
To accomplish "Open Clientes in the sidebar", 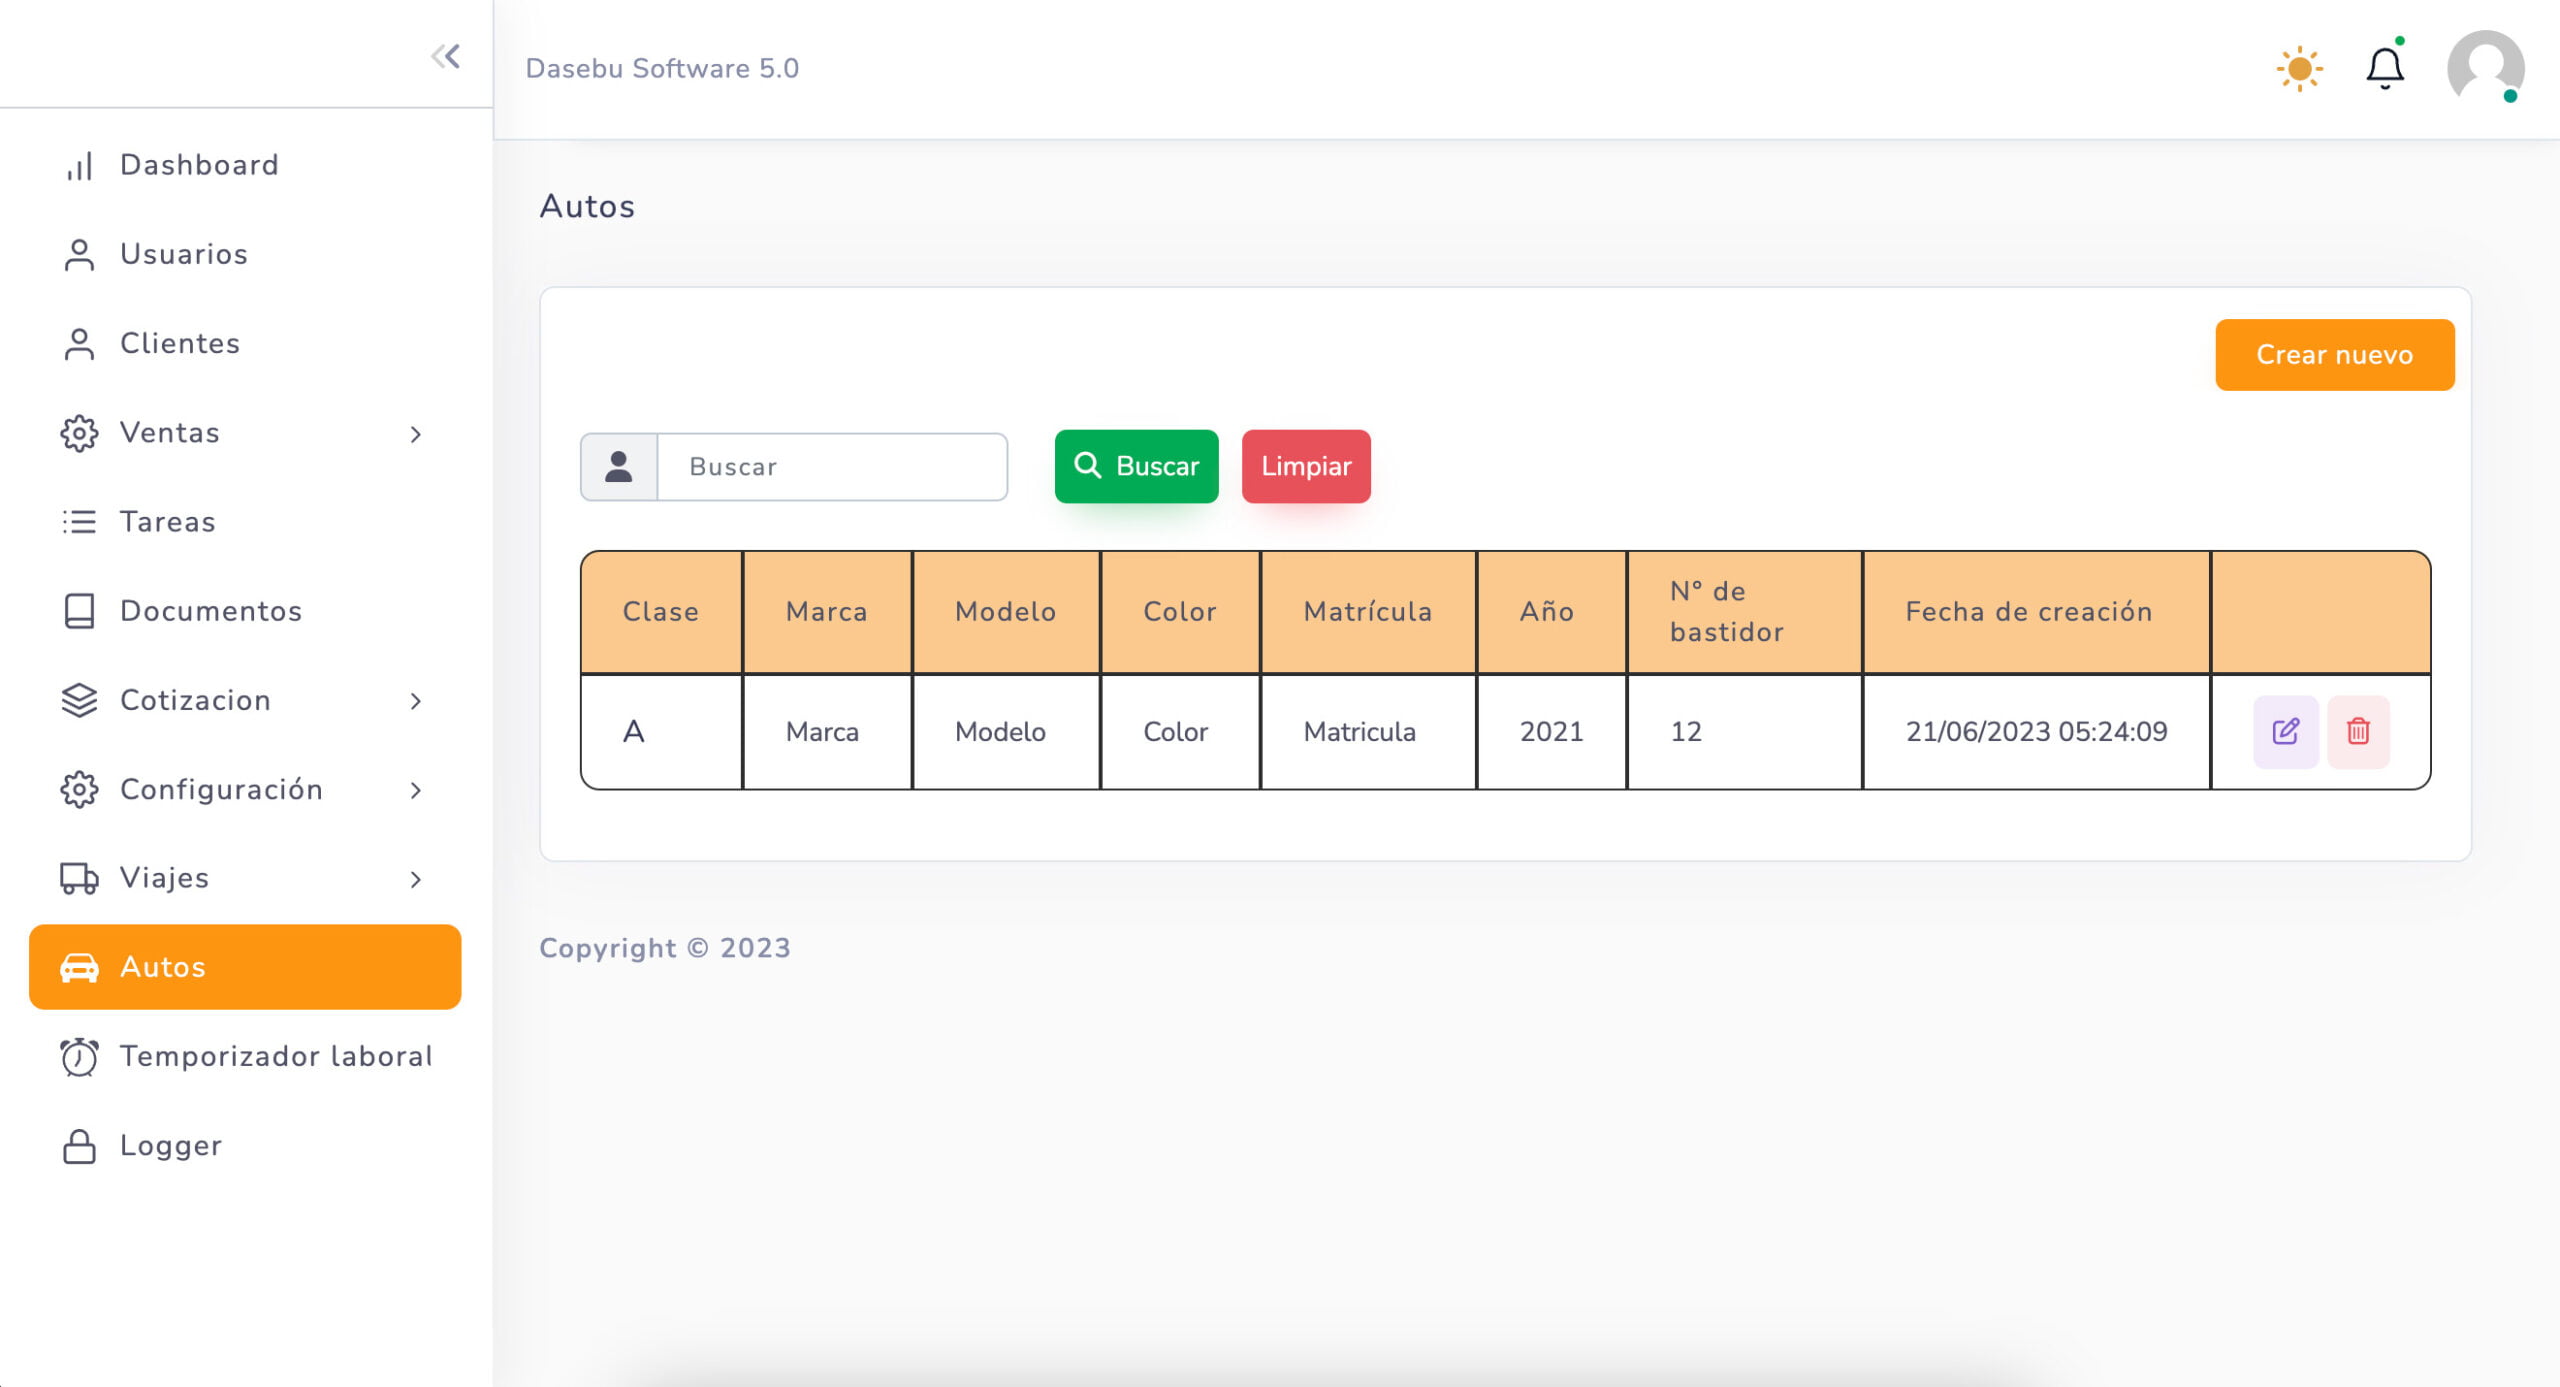I will 245,343.
